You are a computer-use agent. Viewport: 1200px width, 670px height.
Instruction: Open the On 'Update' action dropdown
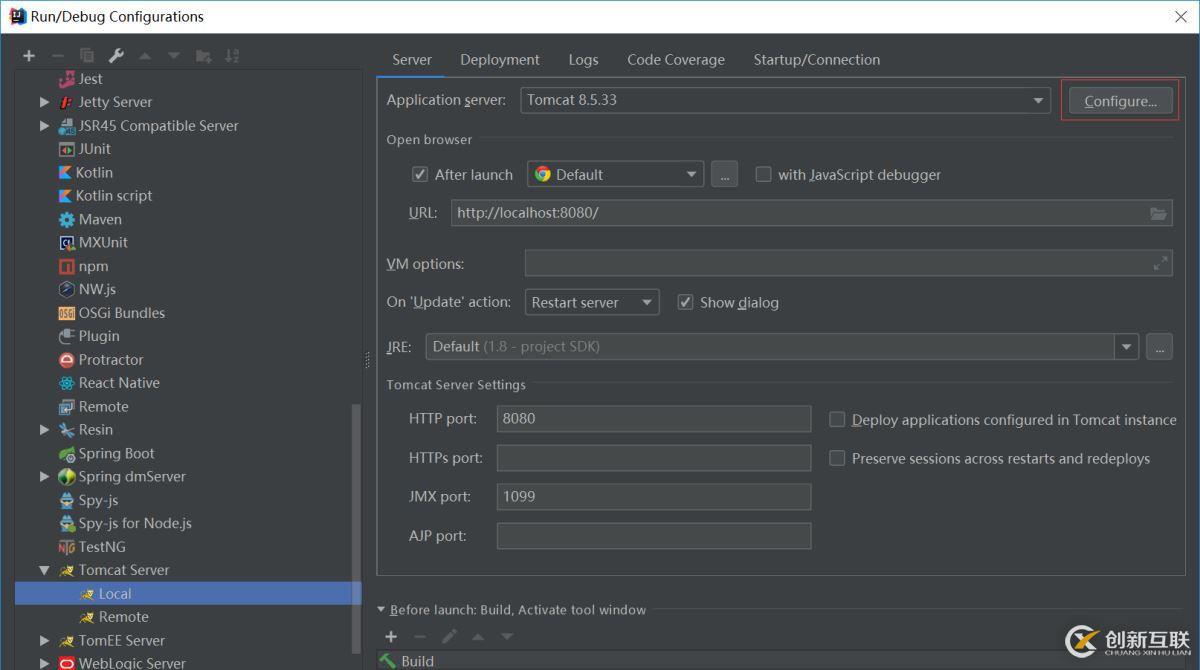point(646,302)
